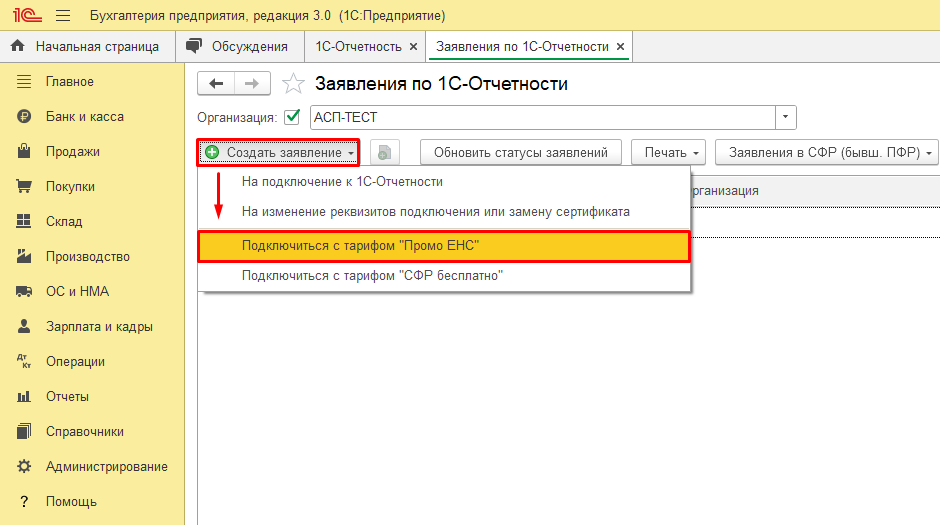Select На подключение к 1С-Отчетности
This screenshot has height=525, width=940.
tap(444, 182)
